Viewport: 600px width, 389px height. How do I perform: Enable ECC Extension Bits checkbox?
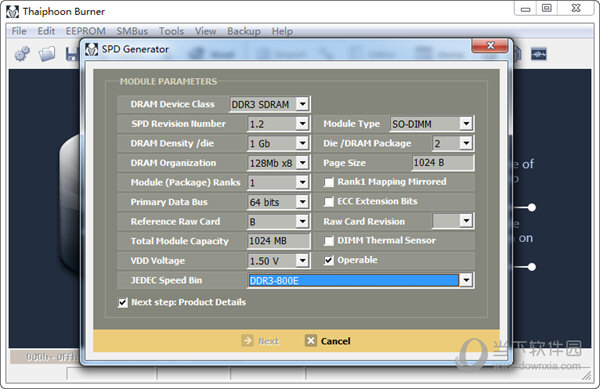pos(329,202)
